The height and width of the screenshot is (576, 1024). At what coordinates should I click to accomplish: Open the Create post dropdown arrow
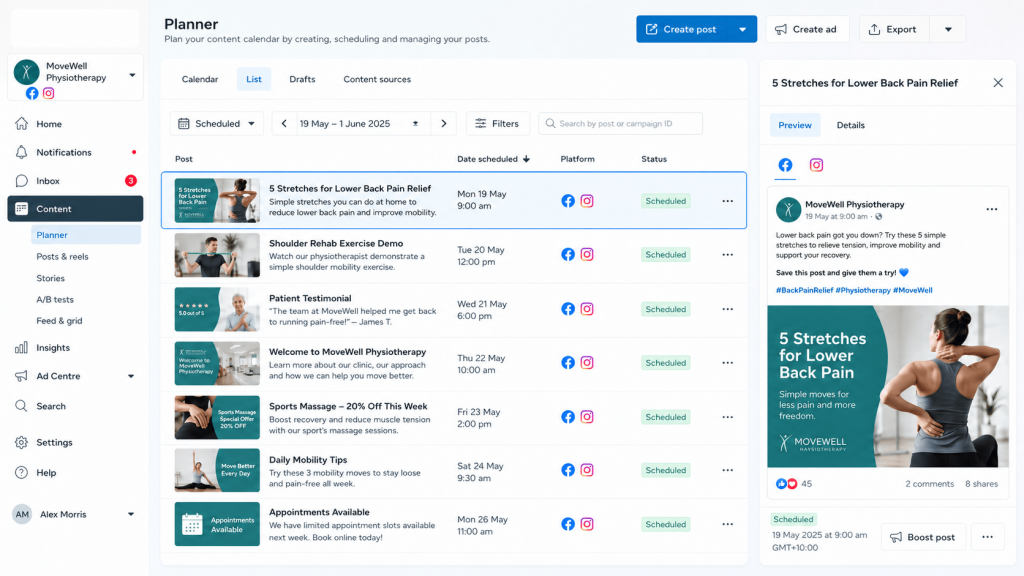point(743,29)
